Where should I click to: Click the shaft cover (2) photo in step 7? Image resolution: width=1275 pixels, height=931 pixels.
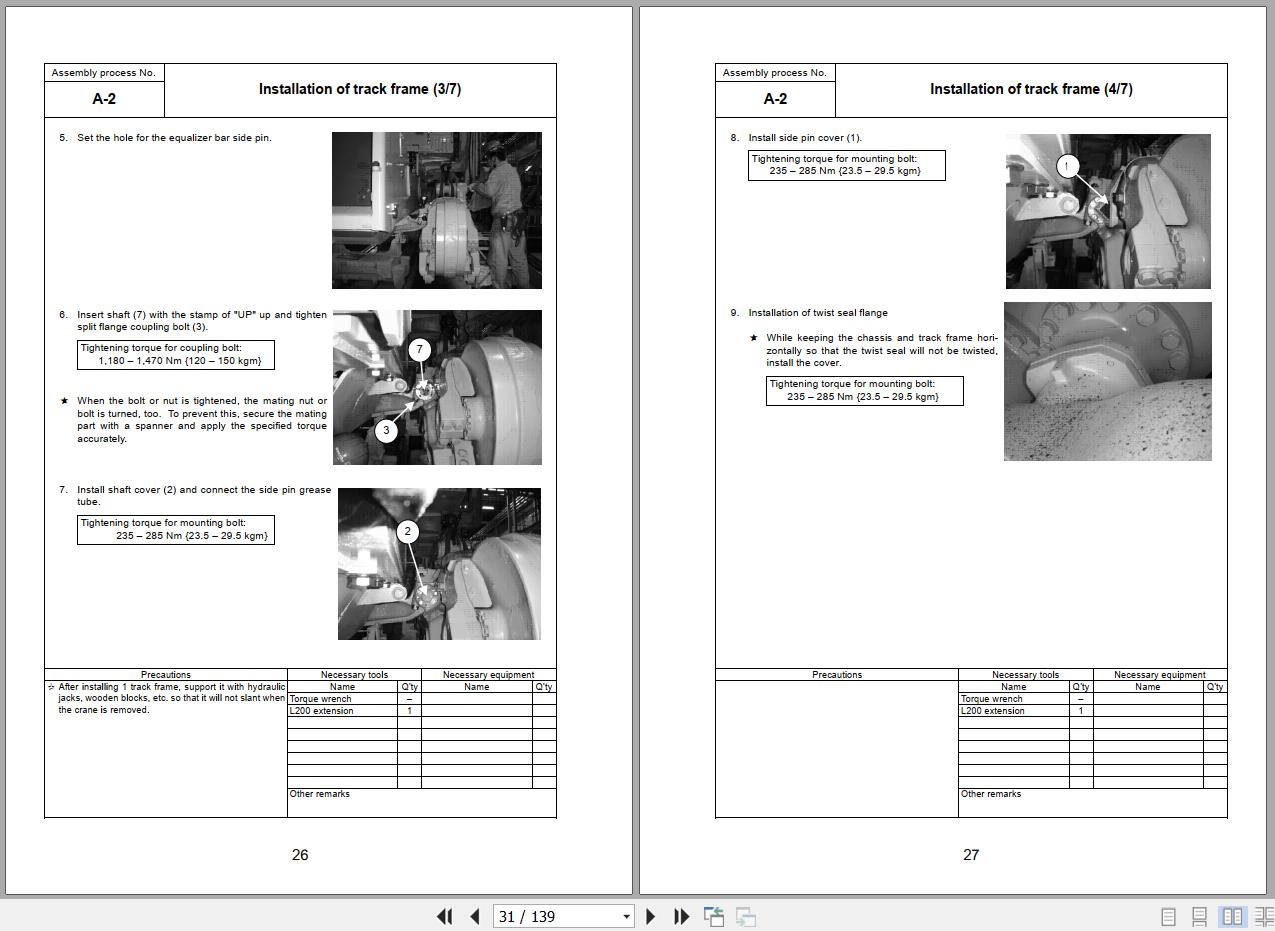439,564
